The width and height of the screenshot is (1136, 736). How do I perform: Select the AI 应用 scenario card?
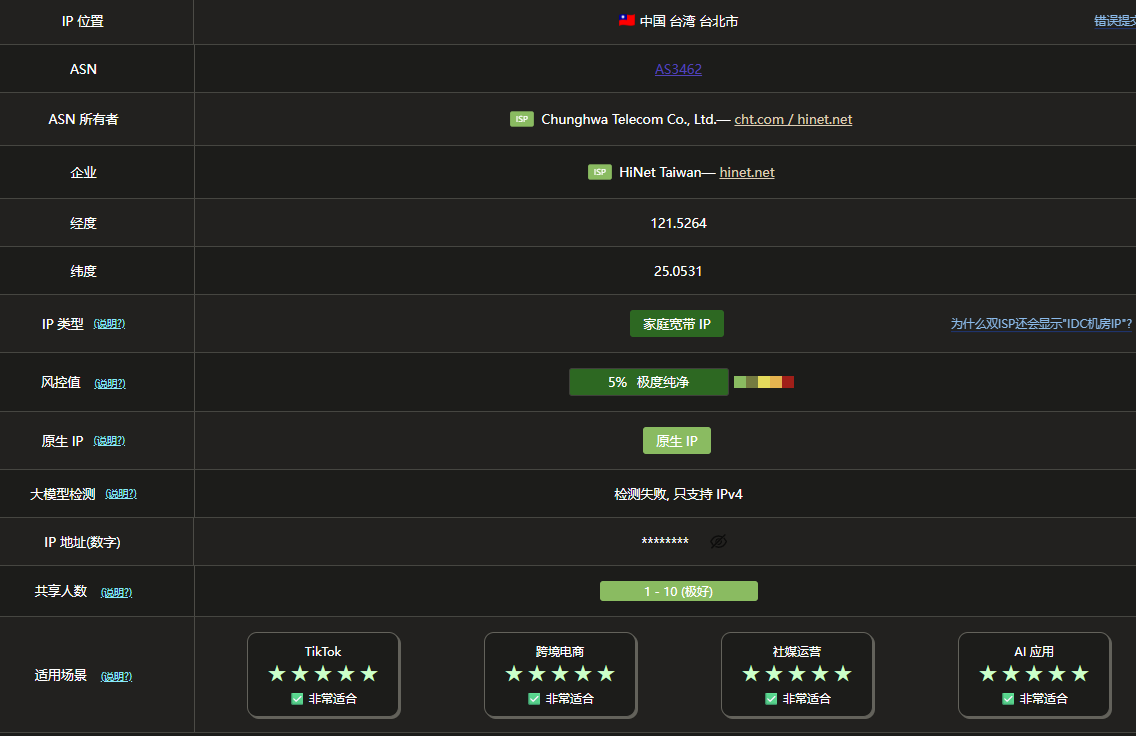click(x=1034, y=675)
